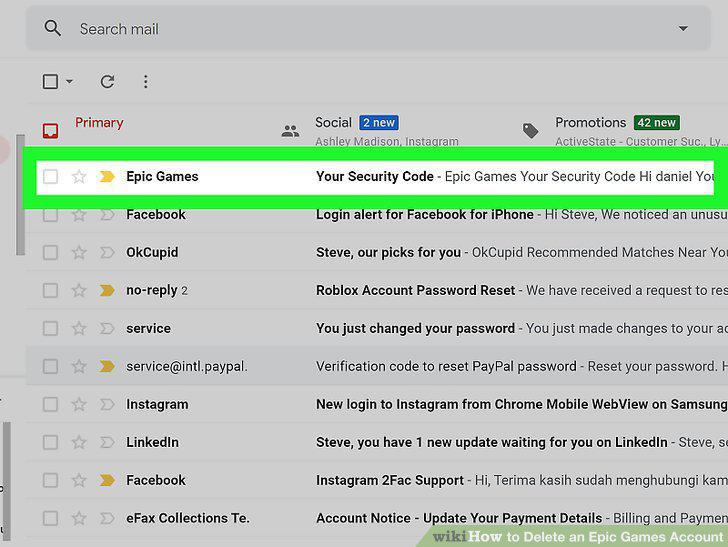
Task: Toggle importance marker on LinkedIn email
Action: (107, 442)
